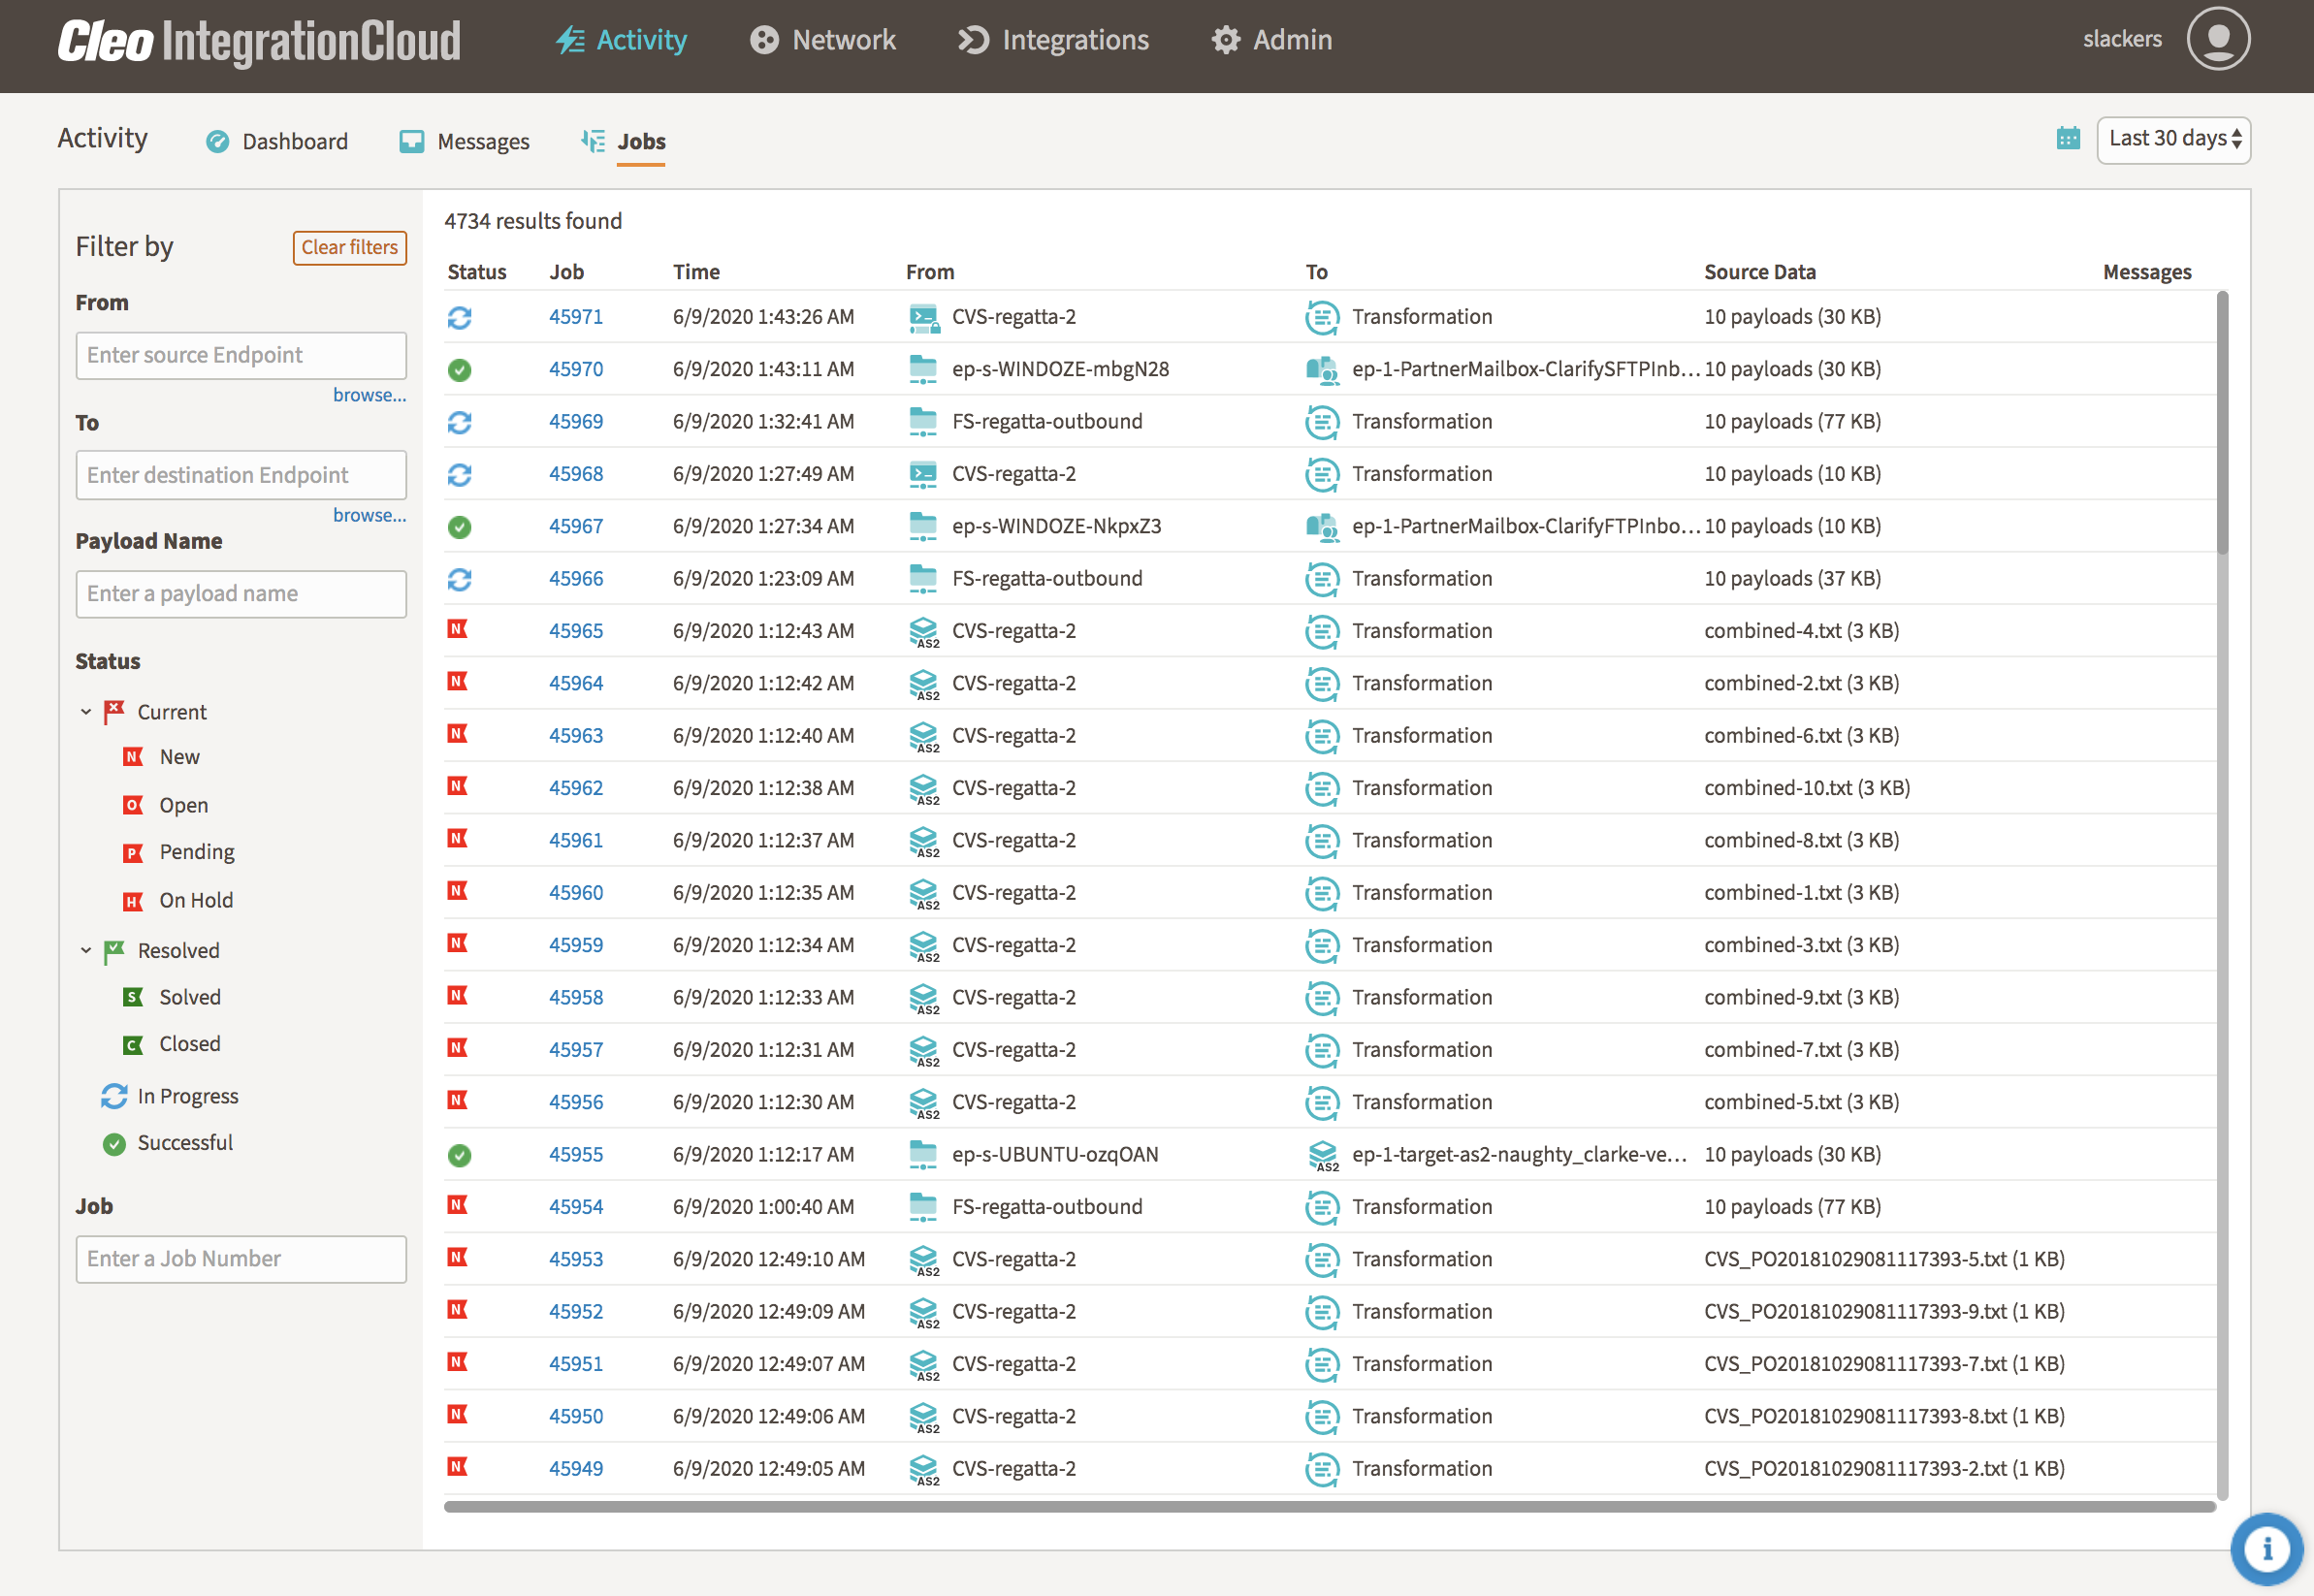Open job 45971 link
This screenshot has height=1596, width=2314.
pyautogui.click(x=576, y=317)
